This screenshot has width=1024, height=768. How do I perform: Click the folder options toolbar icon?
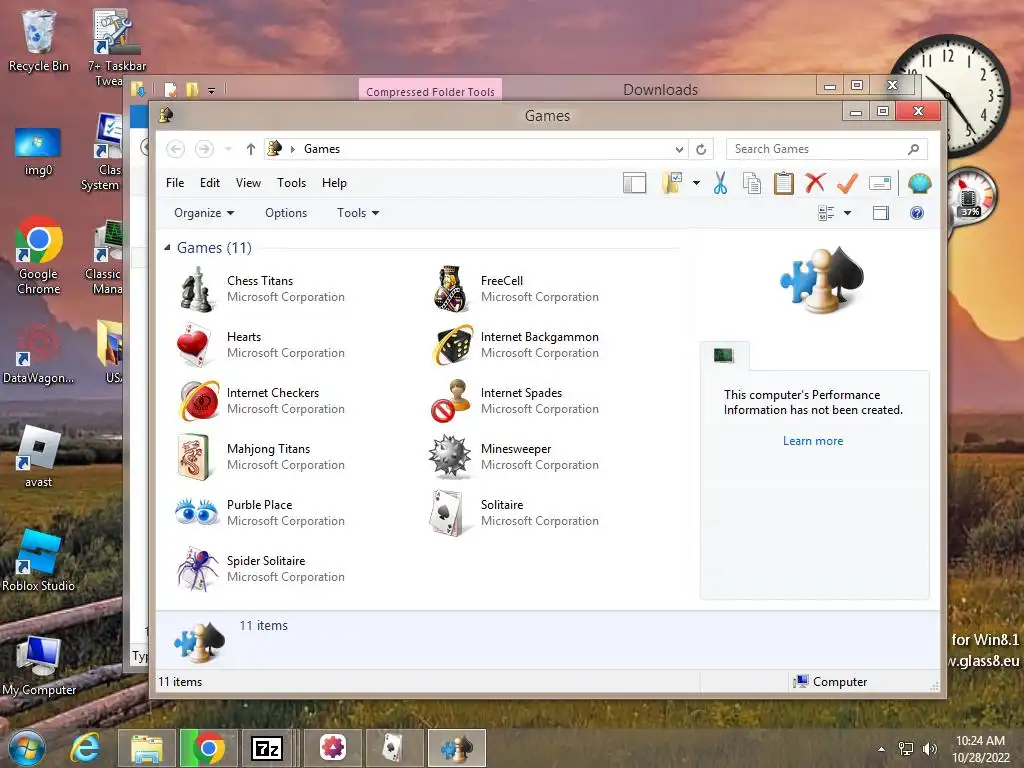coord(672,184)
